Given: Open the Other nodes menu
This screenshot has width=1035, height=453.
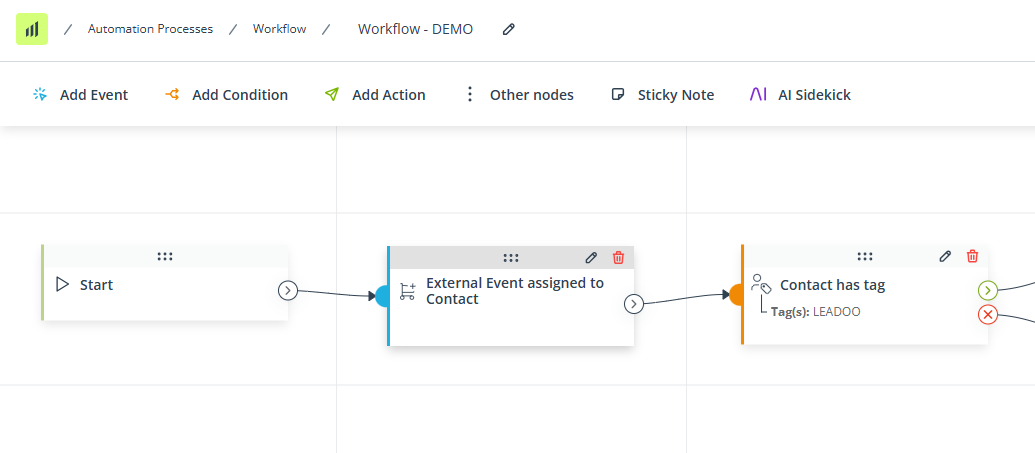Looking at the screenshot, I should click(x=519, y=94).
